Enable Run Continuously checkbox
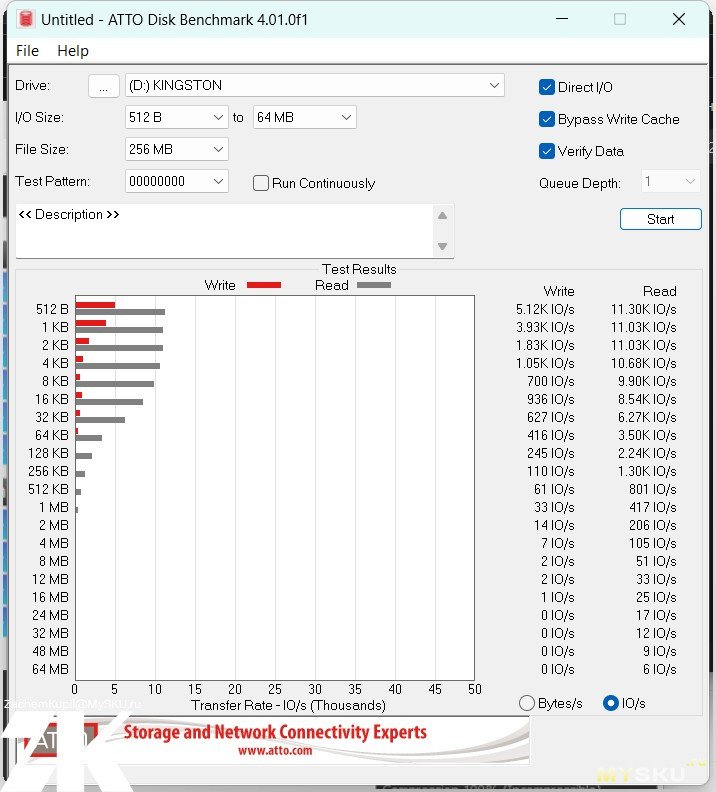This screenshot has height=792, width=716. click(x=261, y=183)
